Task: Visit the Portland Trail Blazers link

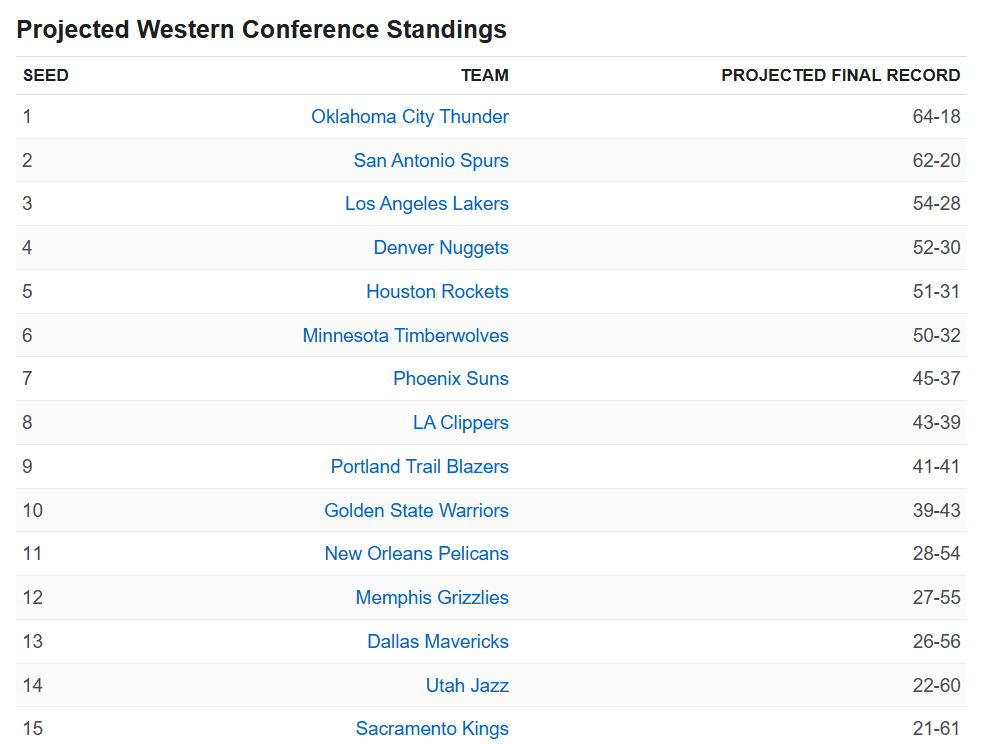Action: [x=419, y=467]
